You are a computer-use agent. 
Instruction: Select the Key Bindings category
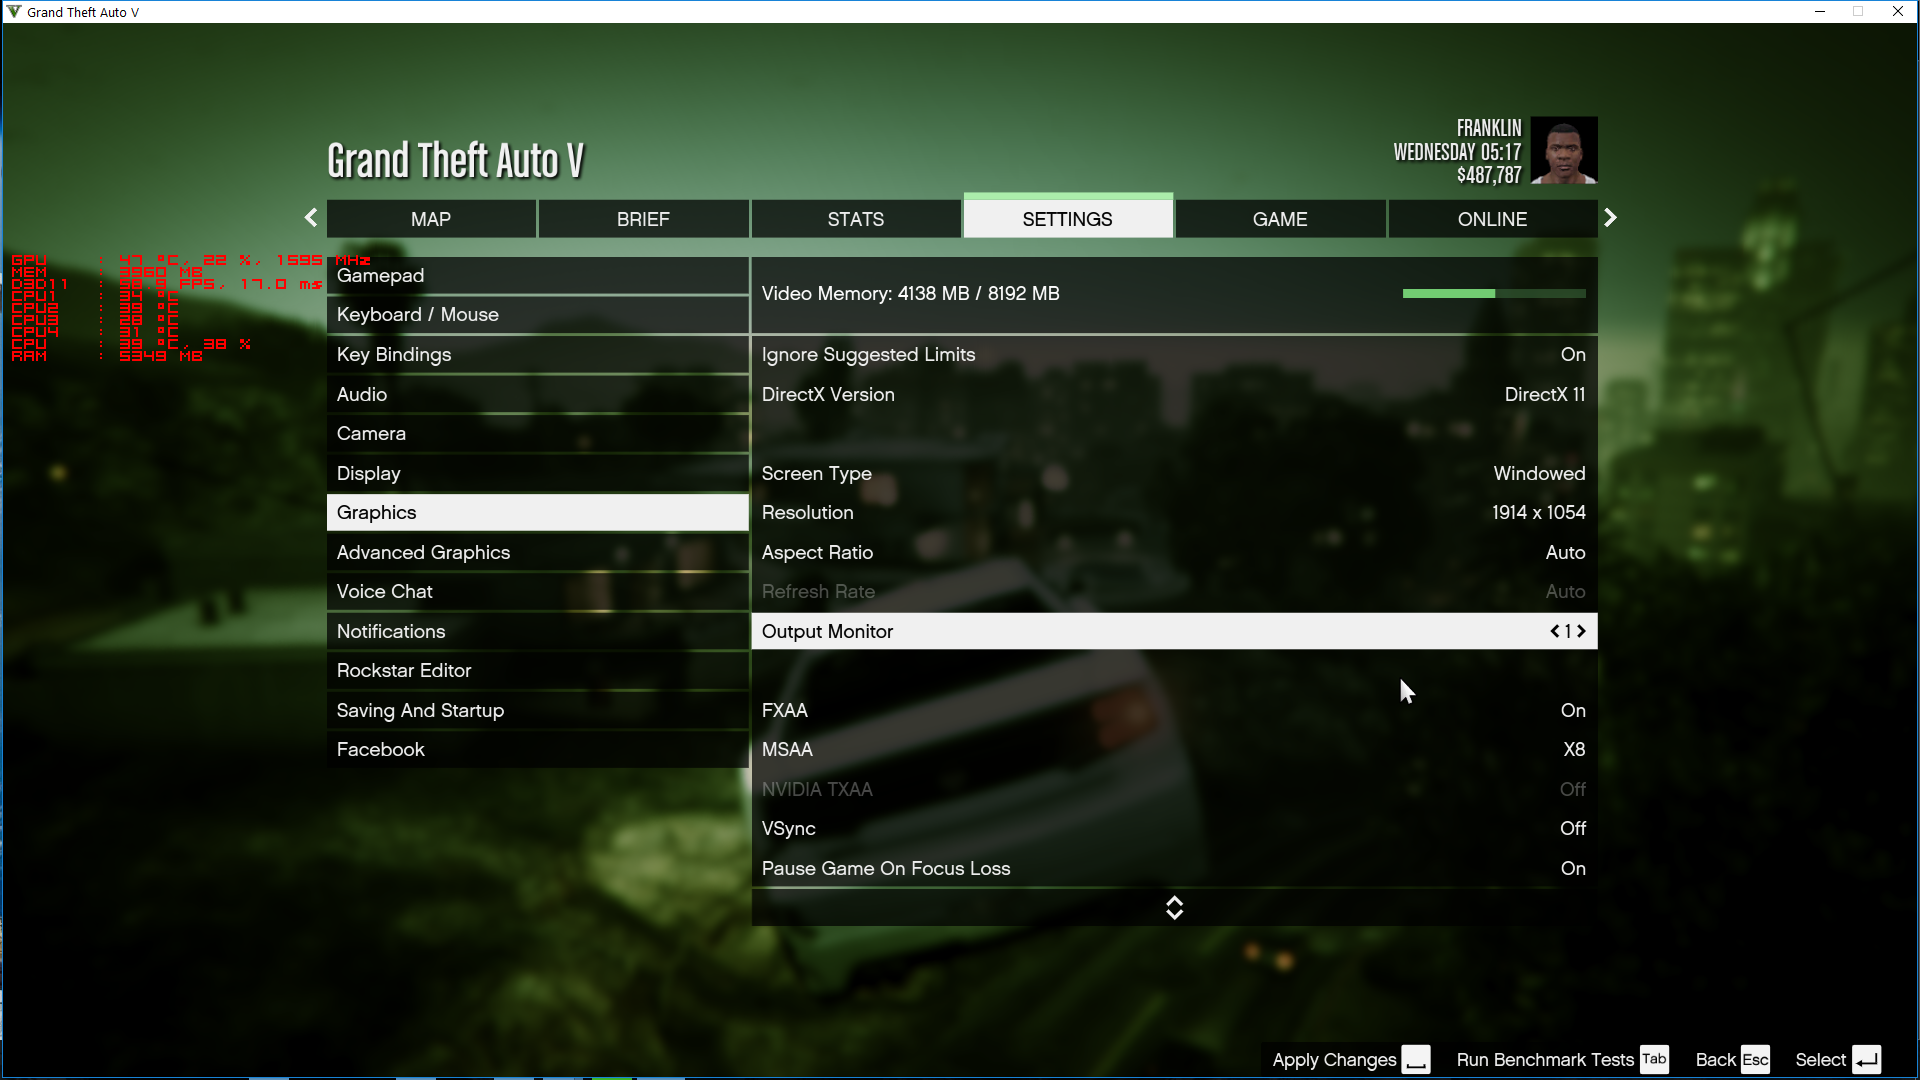537,355
